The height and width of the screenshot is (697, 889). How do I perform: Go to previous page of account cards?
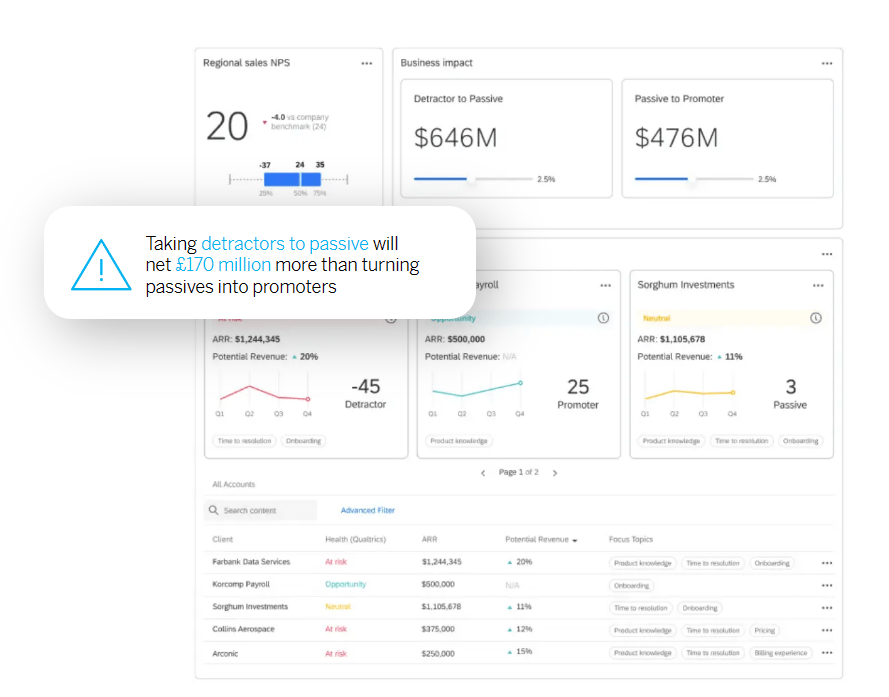pyautogui.click(x=483, y=472)
